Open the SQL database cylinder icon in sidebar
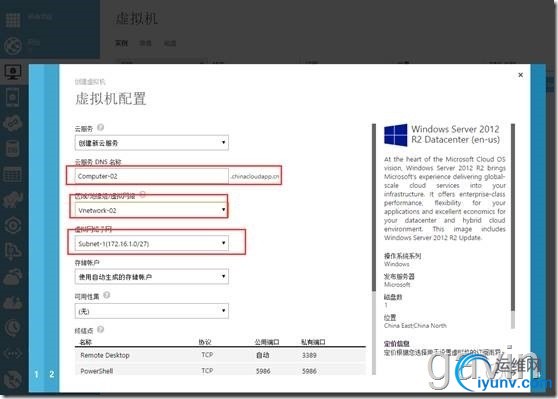 coord(13,148)
